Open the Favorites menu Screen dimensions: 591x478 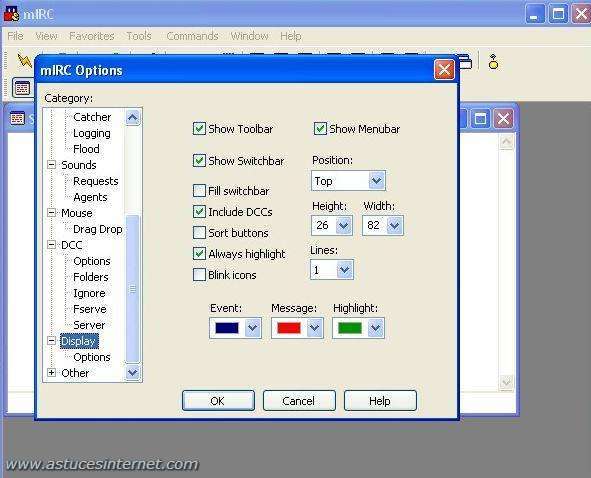coord(92,36)
